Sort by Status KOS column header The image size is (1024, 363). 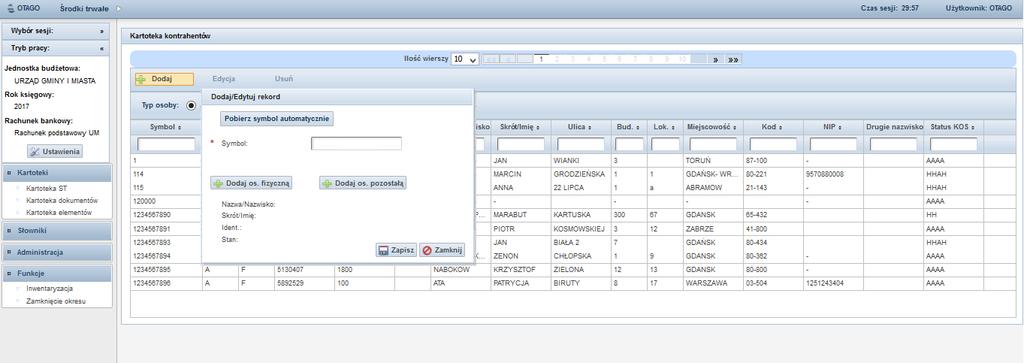[953, 127]
